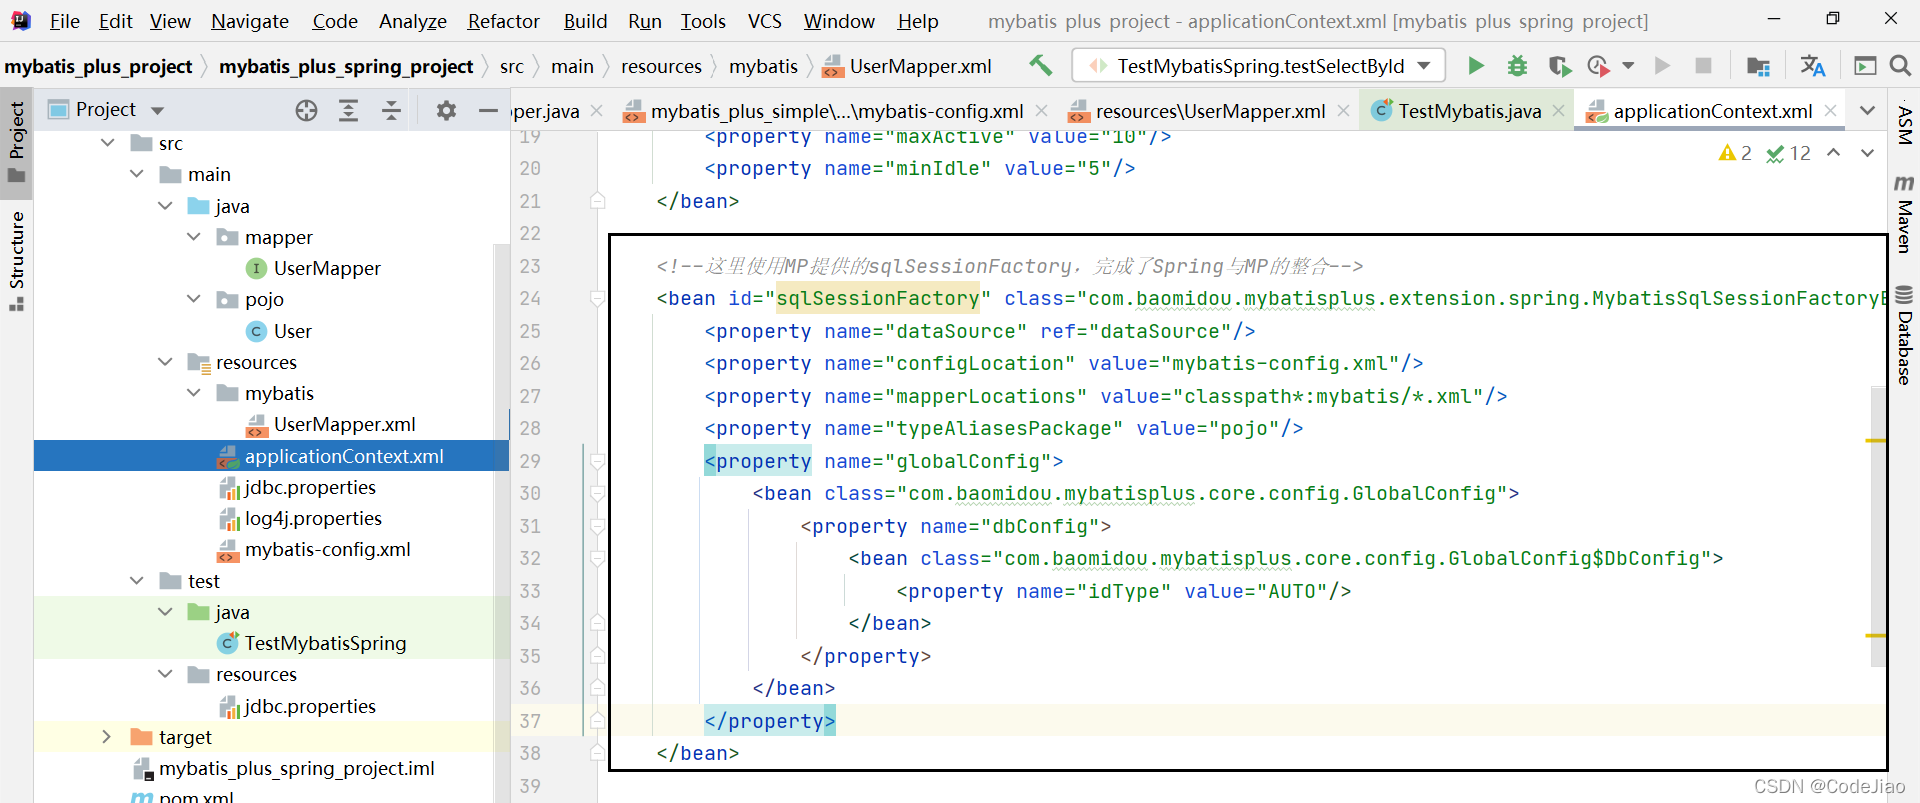Collapse the mapper package
Viewport: 1920px width, 803px height.
tap(194, 237)
